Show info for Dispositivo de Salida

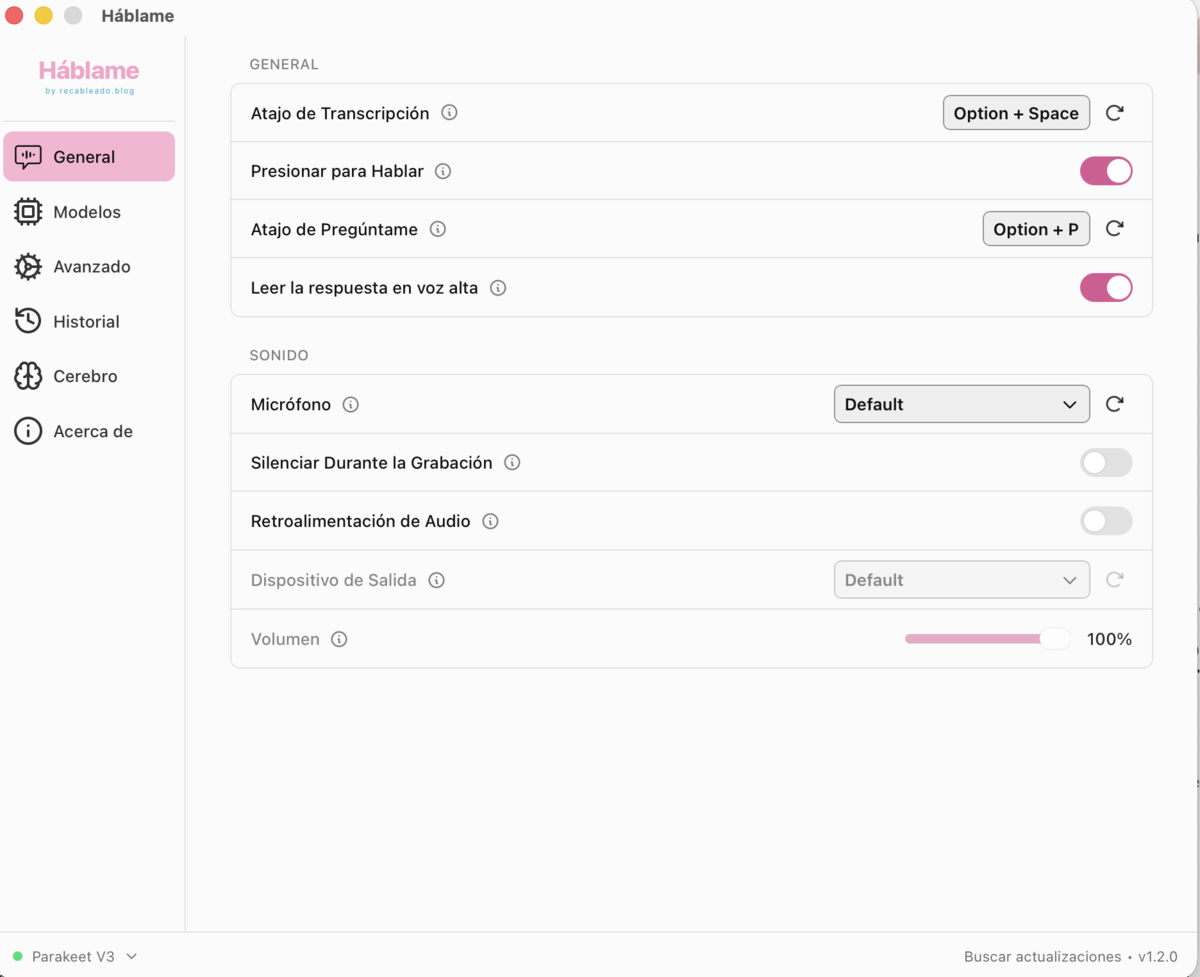(x=436, y=580)
